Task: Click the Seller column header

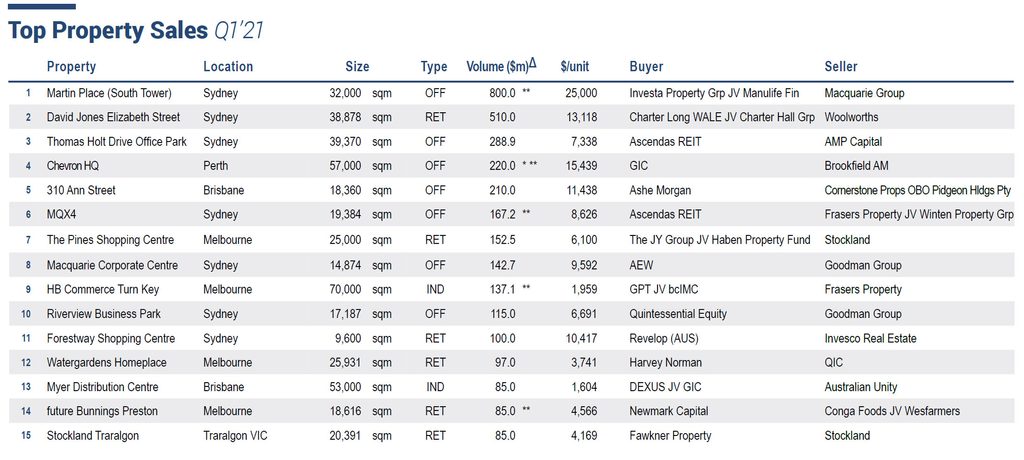Action: (840, 67)
